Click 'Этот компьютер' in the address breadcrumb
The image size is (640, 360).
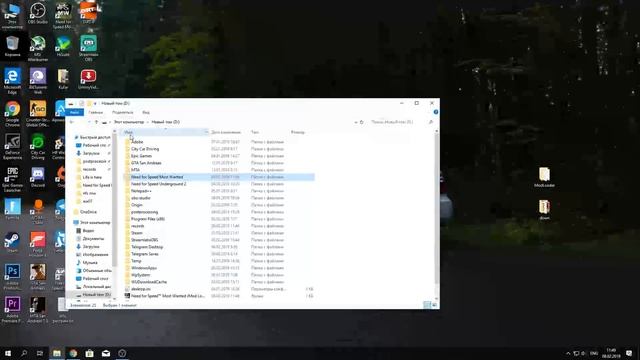click(x=129, y=122)
